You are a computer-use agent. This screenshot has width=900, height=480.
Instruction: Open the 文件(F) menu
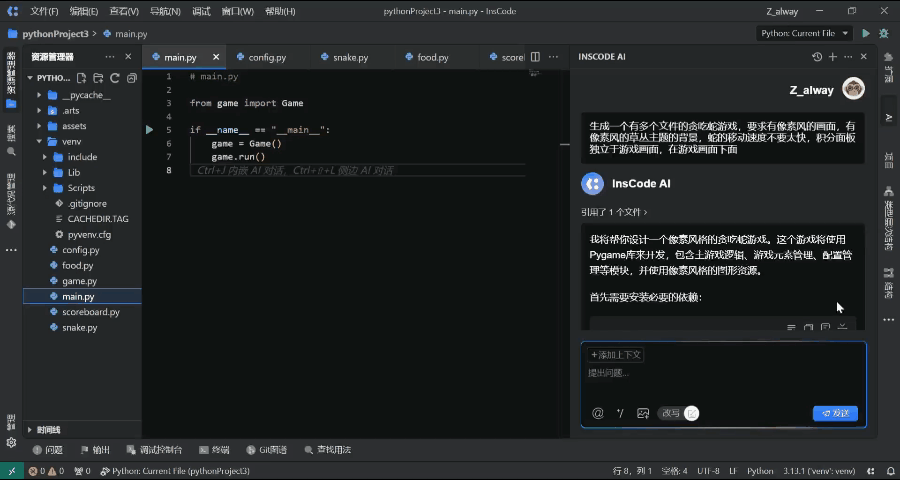[44, 11]
